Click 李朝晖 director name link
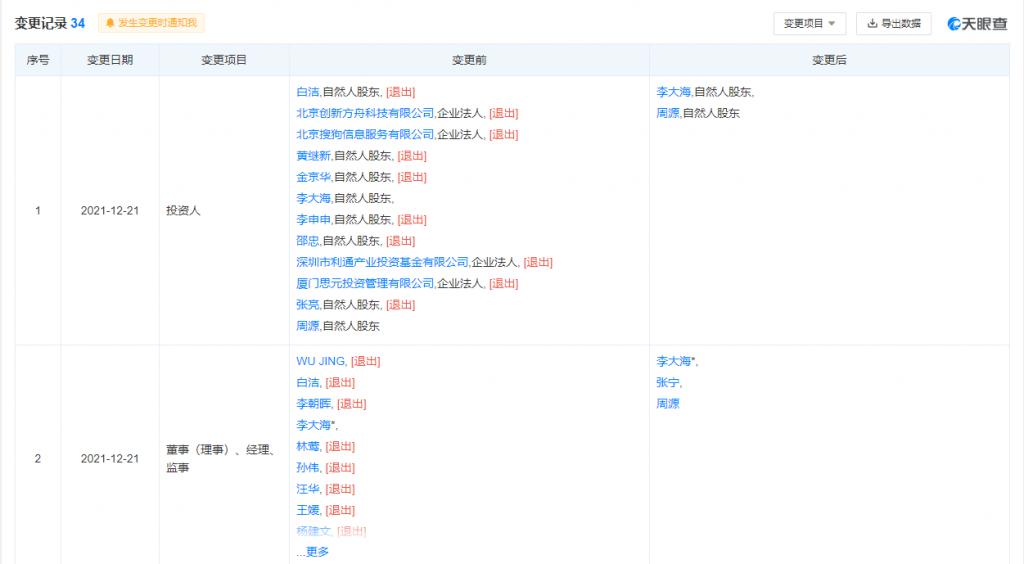1024x564 pixels. tap(312, 404)
